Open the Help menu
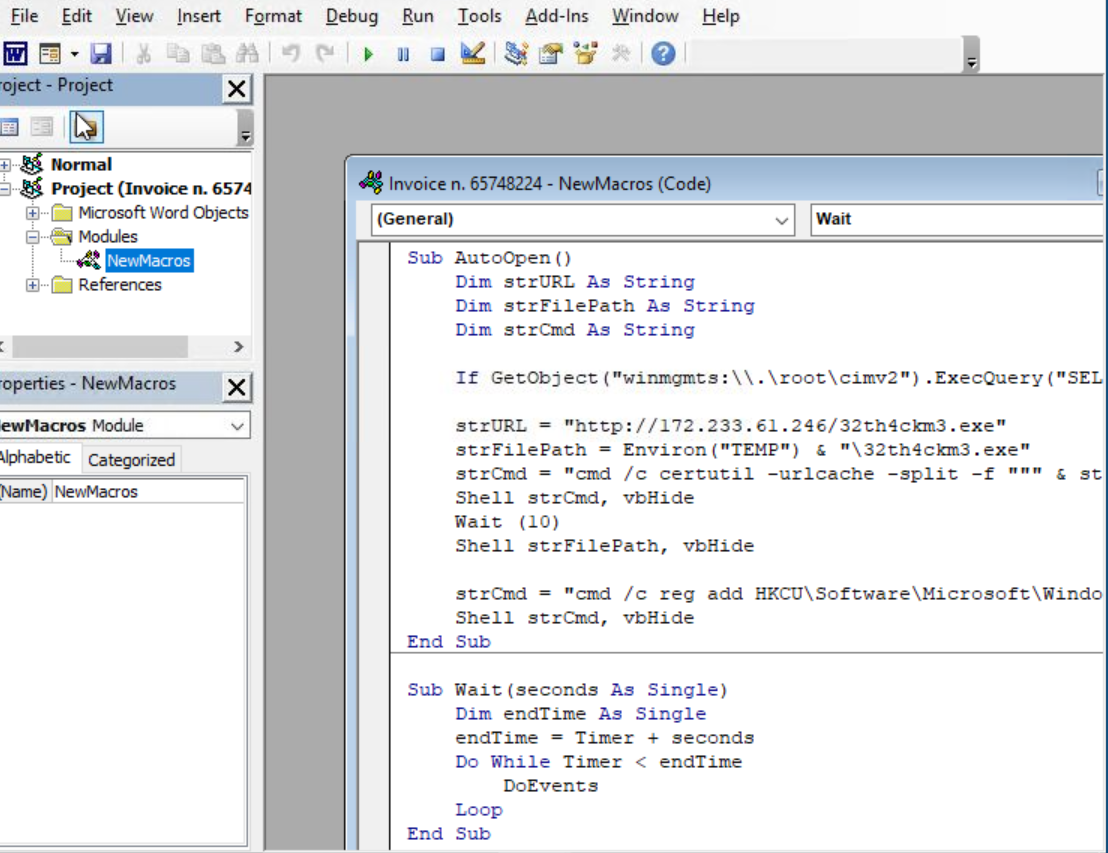Screen dimensions: 1108x853 (x=721, y=16)
